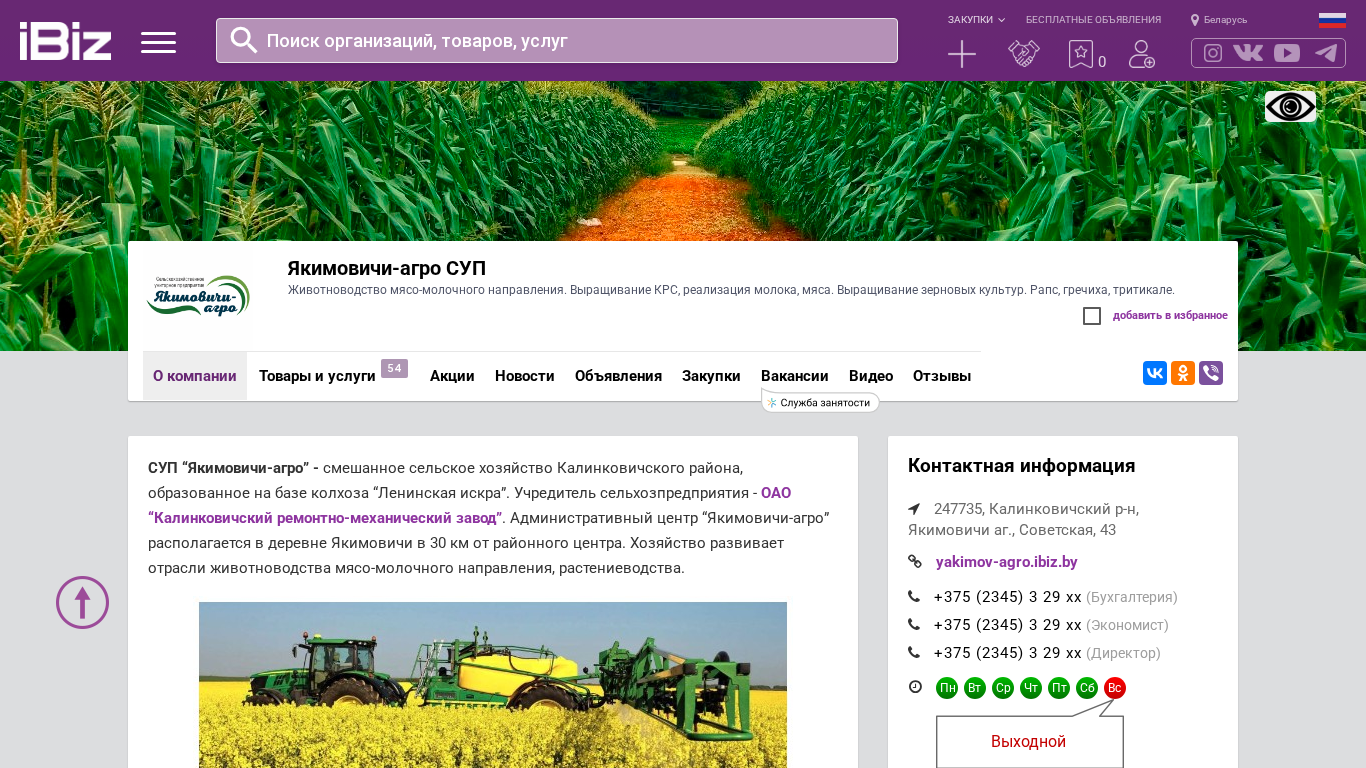Screen dimensions: 1366x768
Task: Select Tuesday Вт day circle
Action: (975, 688)
